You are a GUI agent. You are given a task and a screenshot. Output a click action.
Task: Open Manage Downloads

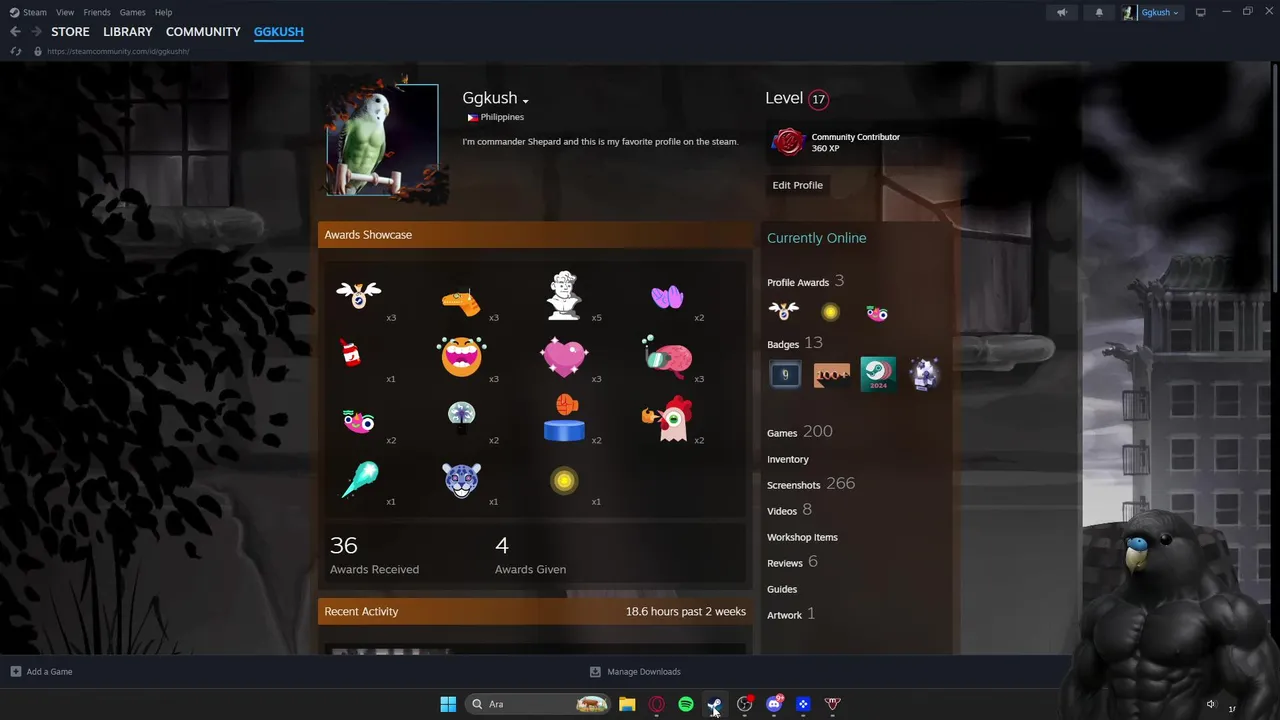[635, 672]
